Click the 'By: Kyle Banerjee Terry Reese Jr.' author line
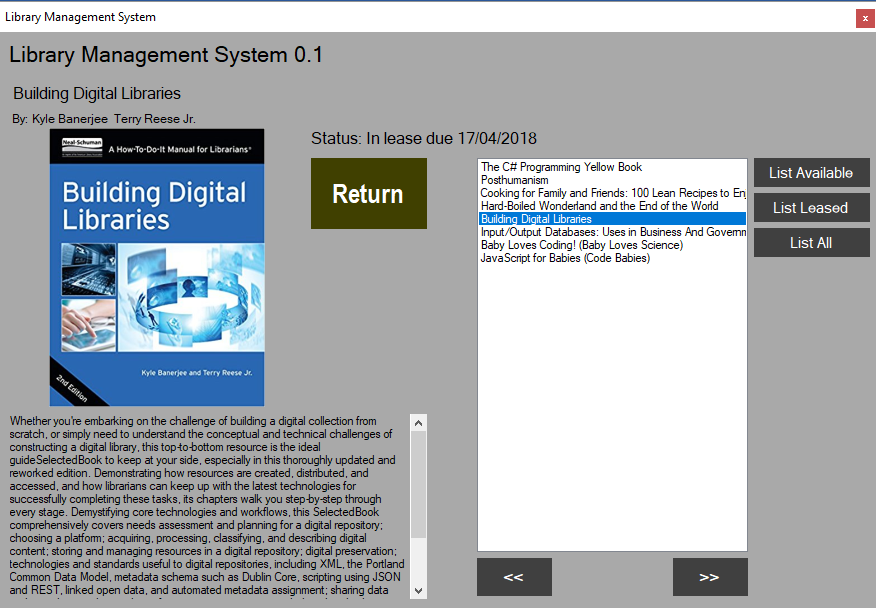Image resolution: width=876 pixels, height=608 pixels. click(x=104, y=119)
